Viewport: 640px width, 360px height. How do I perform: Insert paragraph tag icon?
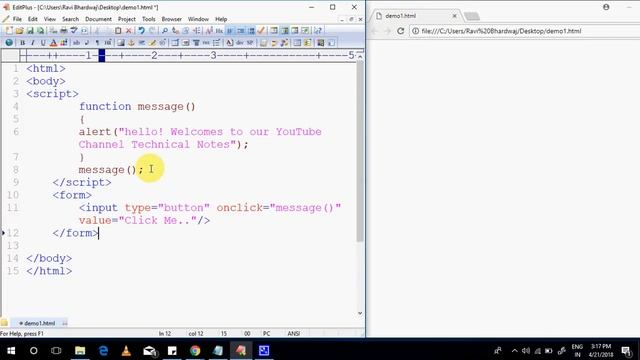97,42
